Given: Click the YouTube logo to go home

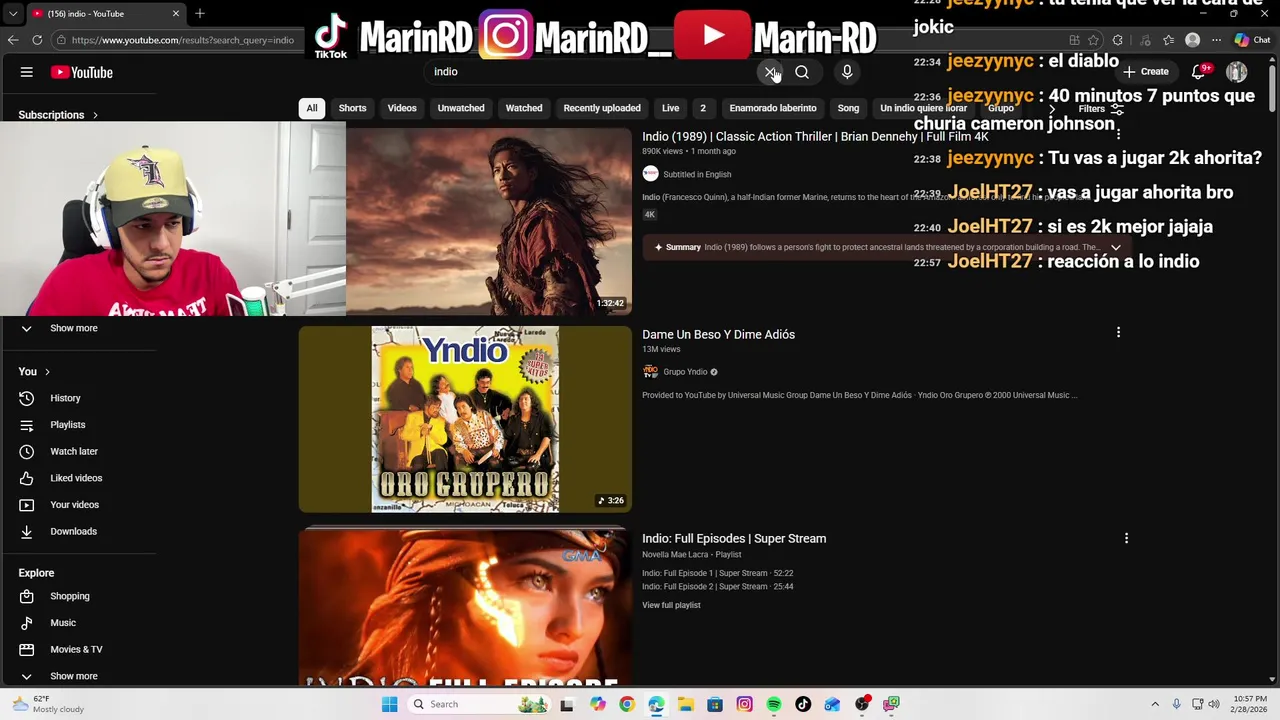Looking at the screenshot, I should pyautogui.click(x=81, y=72).
